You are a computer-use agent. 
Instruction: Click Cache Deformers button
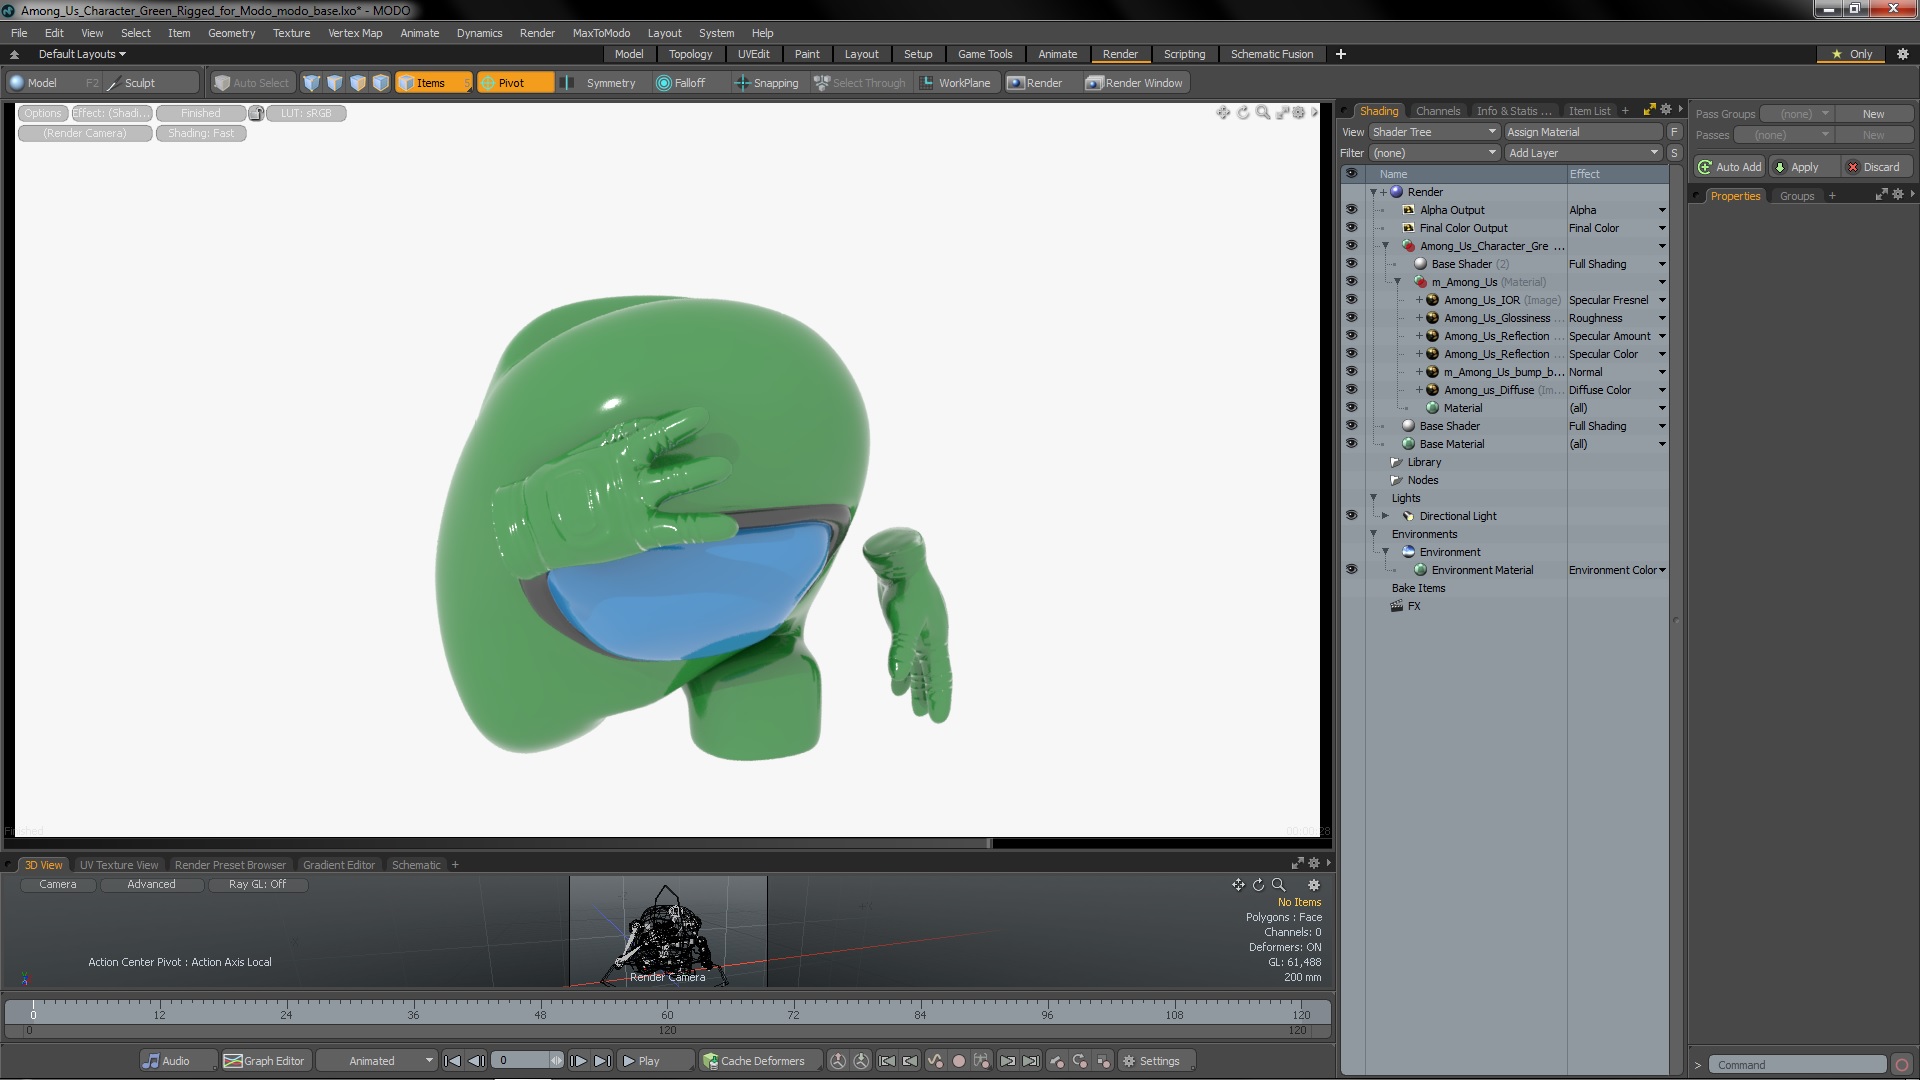coord(760,1061)
